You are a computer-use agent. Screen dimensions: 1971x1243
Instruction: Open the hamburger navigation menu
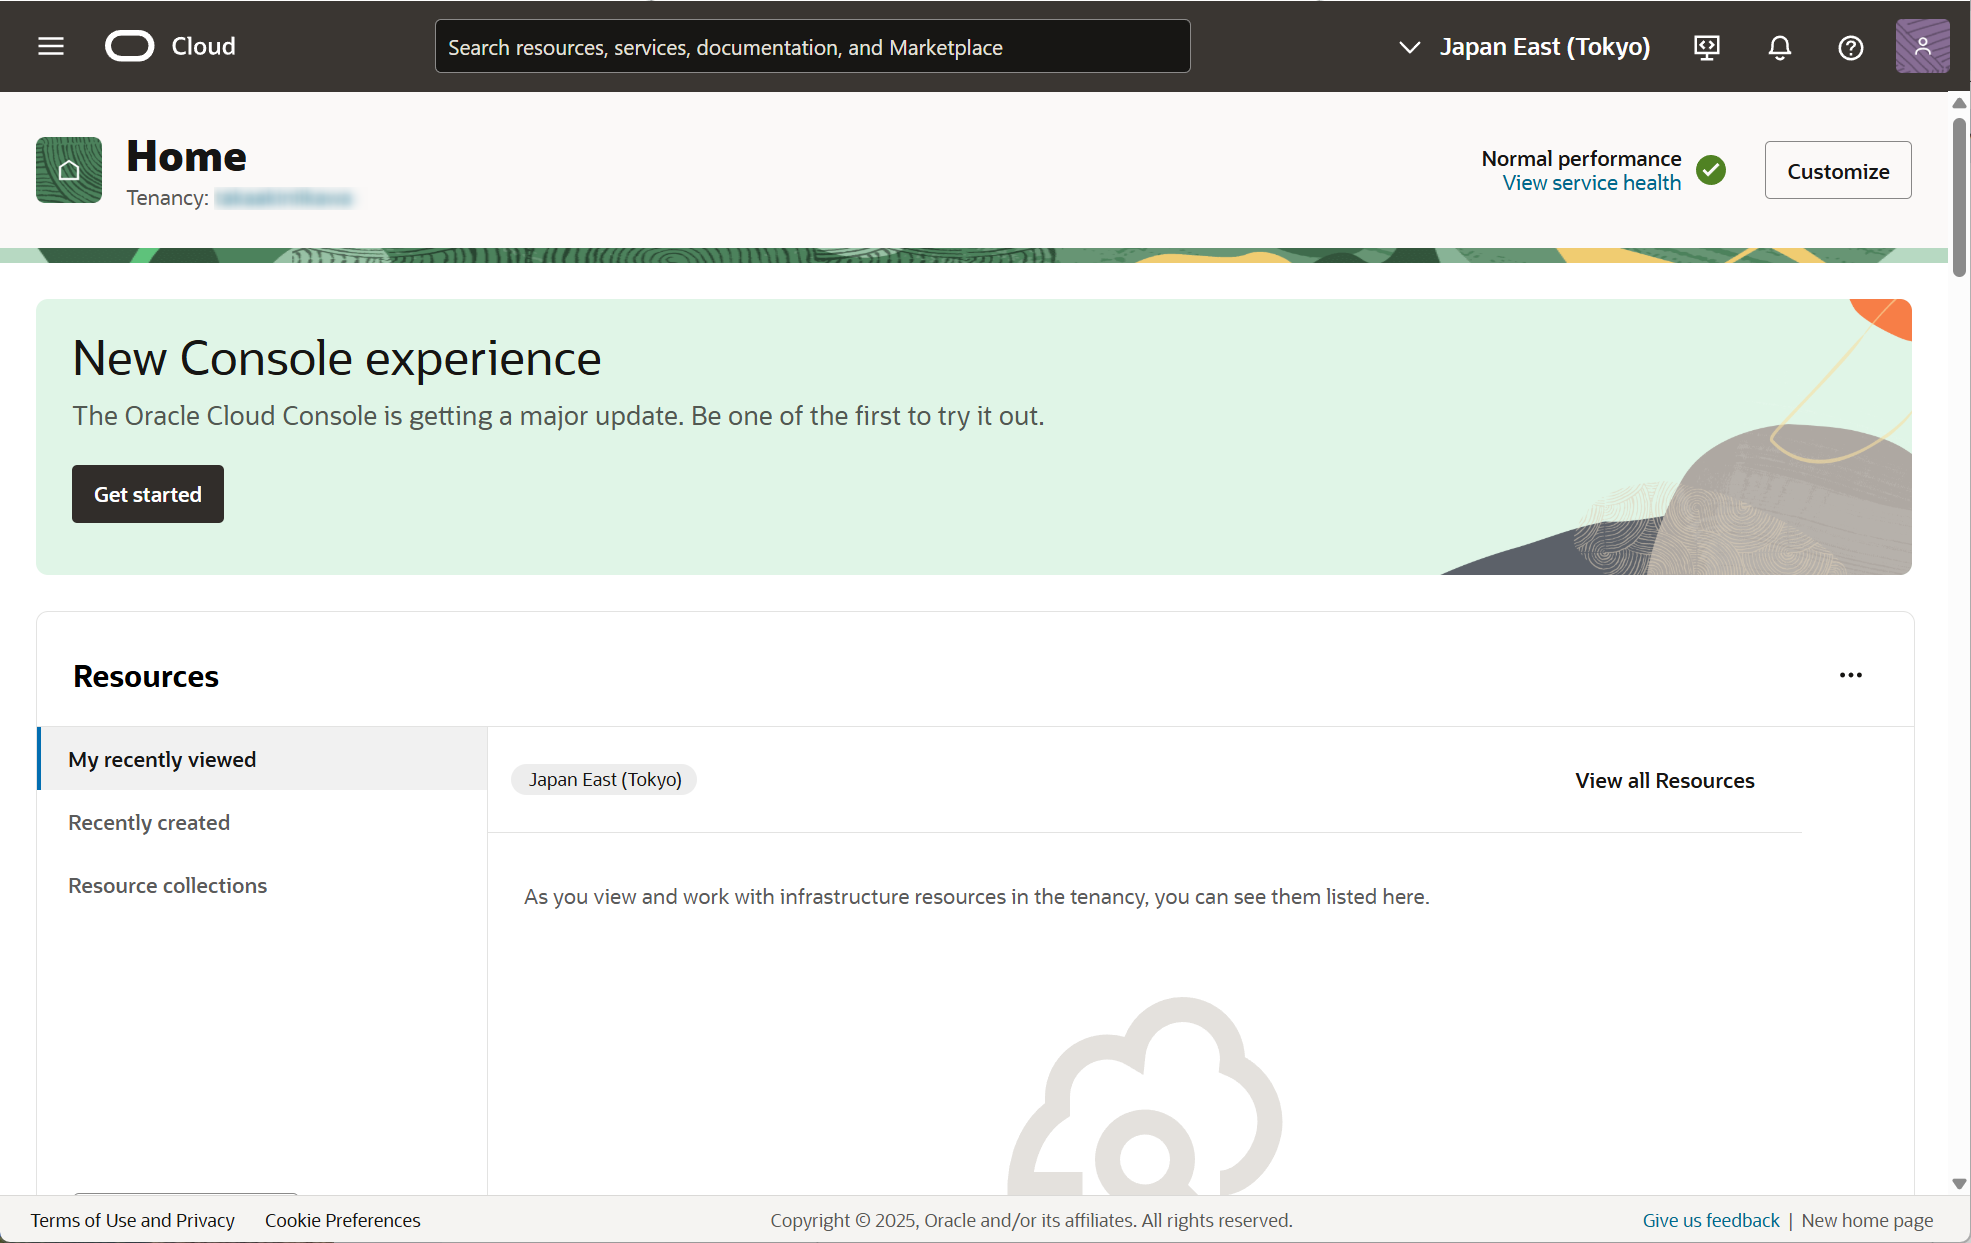(51, 46)
